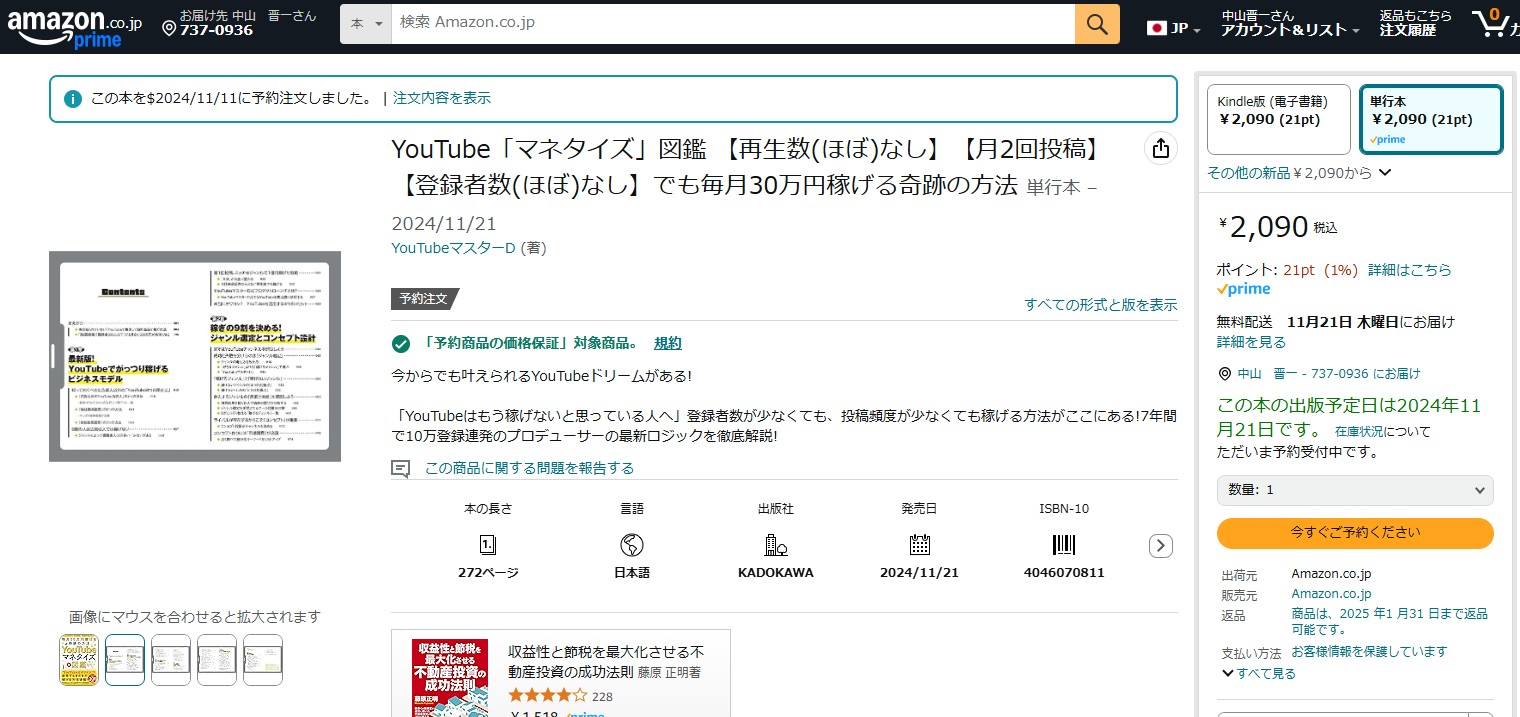Click the ISBN number 4046070811
The width and height of the screenshot is (1520, 717).
[x=1064, y=573]
